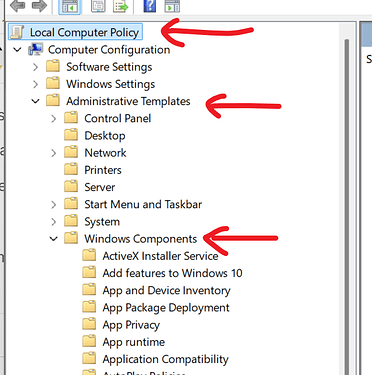This screenshot has width=372, height=375.
Task: Click the App Package Deployment folder icon
Action: click(x=89, y=307)
